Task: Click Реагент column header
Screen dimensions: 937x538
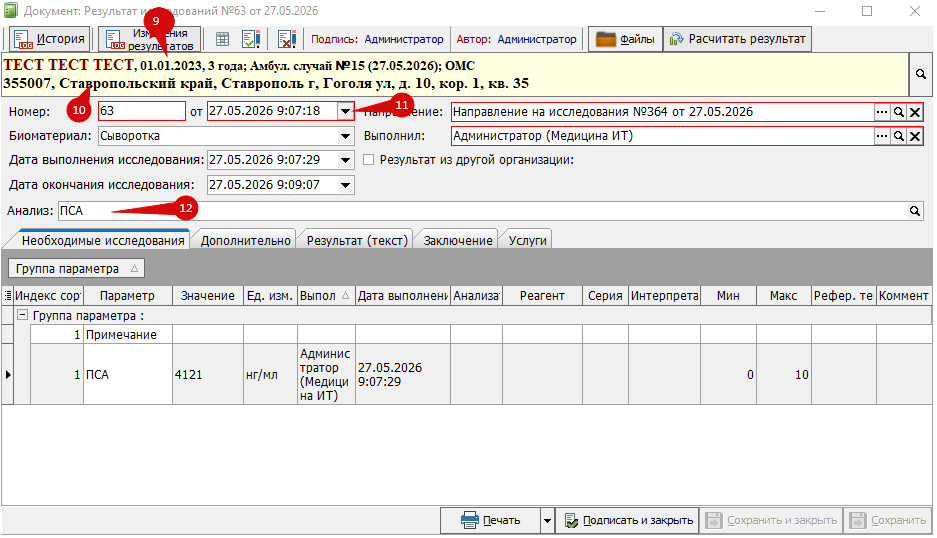Action: click(542, 296)
